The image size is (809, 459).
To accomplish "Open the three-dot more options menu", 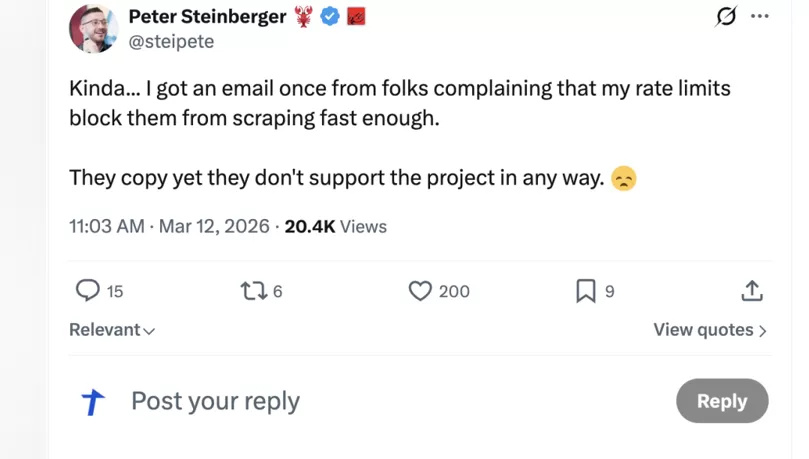I will (760, 17).
